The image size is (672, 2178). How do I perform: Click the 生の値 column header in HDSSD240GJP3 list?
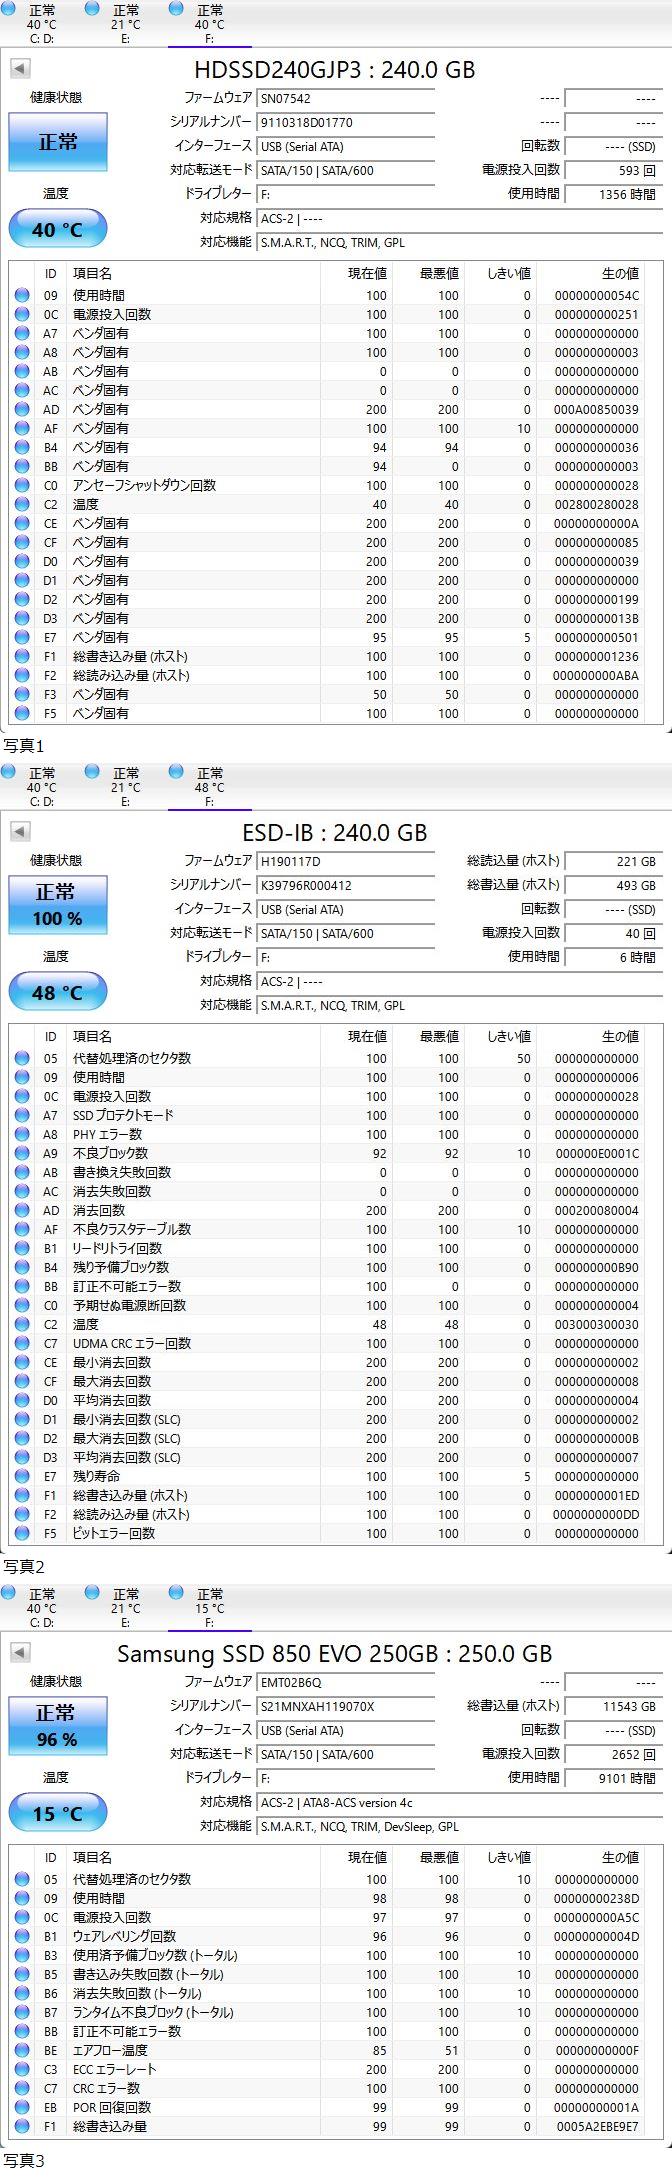point(620,273)
